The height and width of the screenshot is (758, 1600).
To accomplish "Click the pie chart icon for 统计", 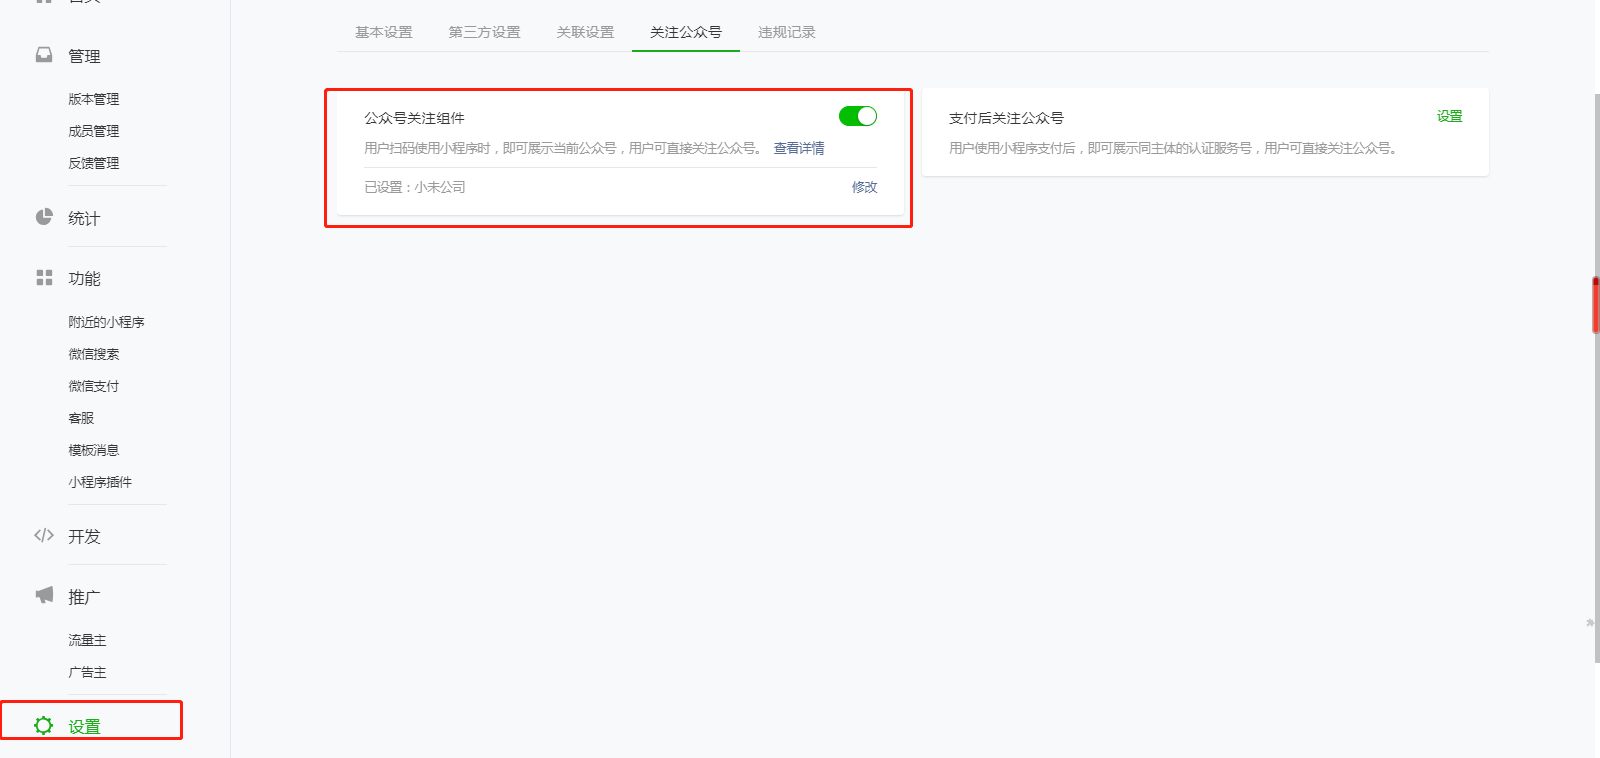I will point(44,217).
